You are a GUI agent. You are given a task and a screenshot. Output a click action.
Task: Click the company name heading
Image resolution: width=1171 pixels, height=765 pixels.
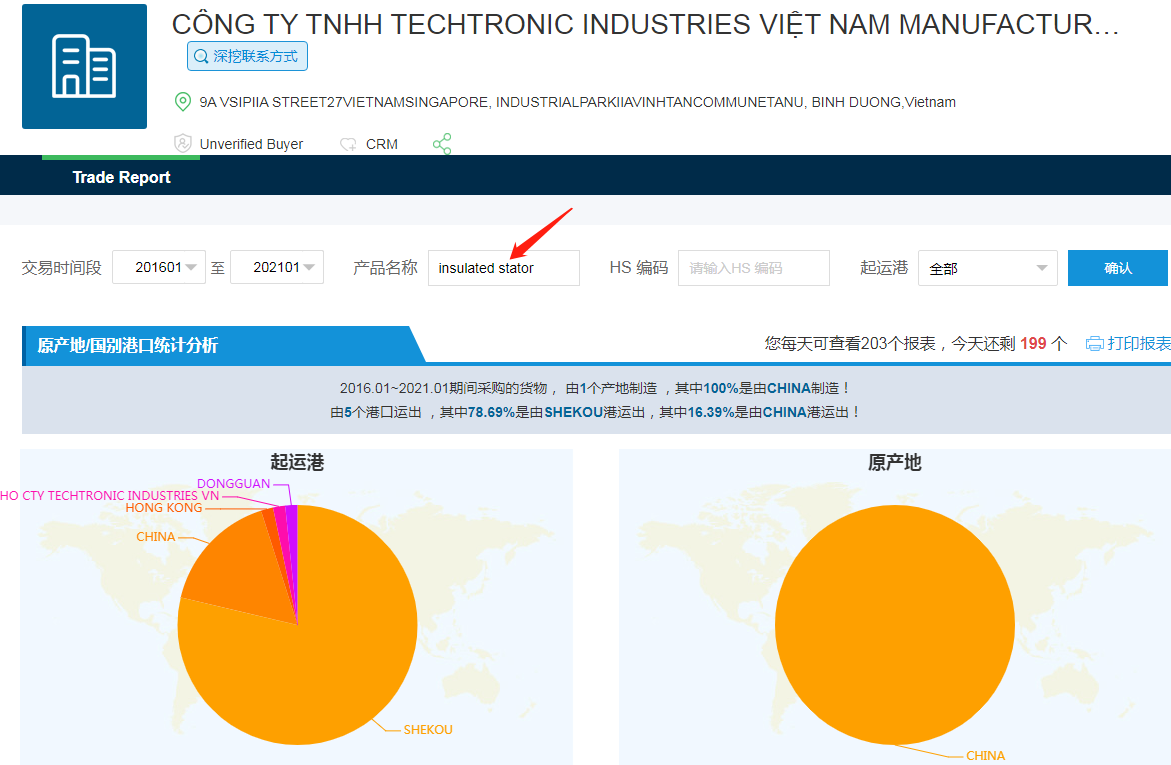click(645, 24)
